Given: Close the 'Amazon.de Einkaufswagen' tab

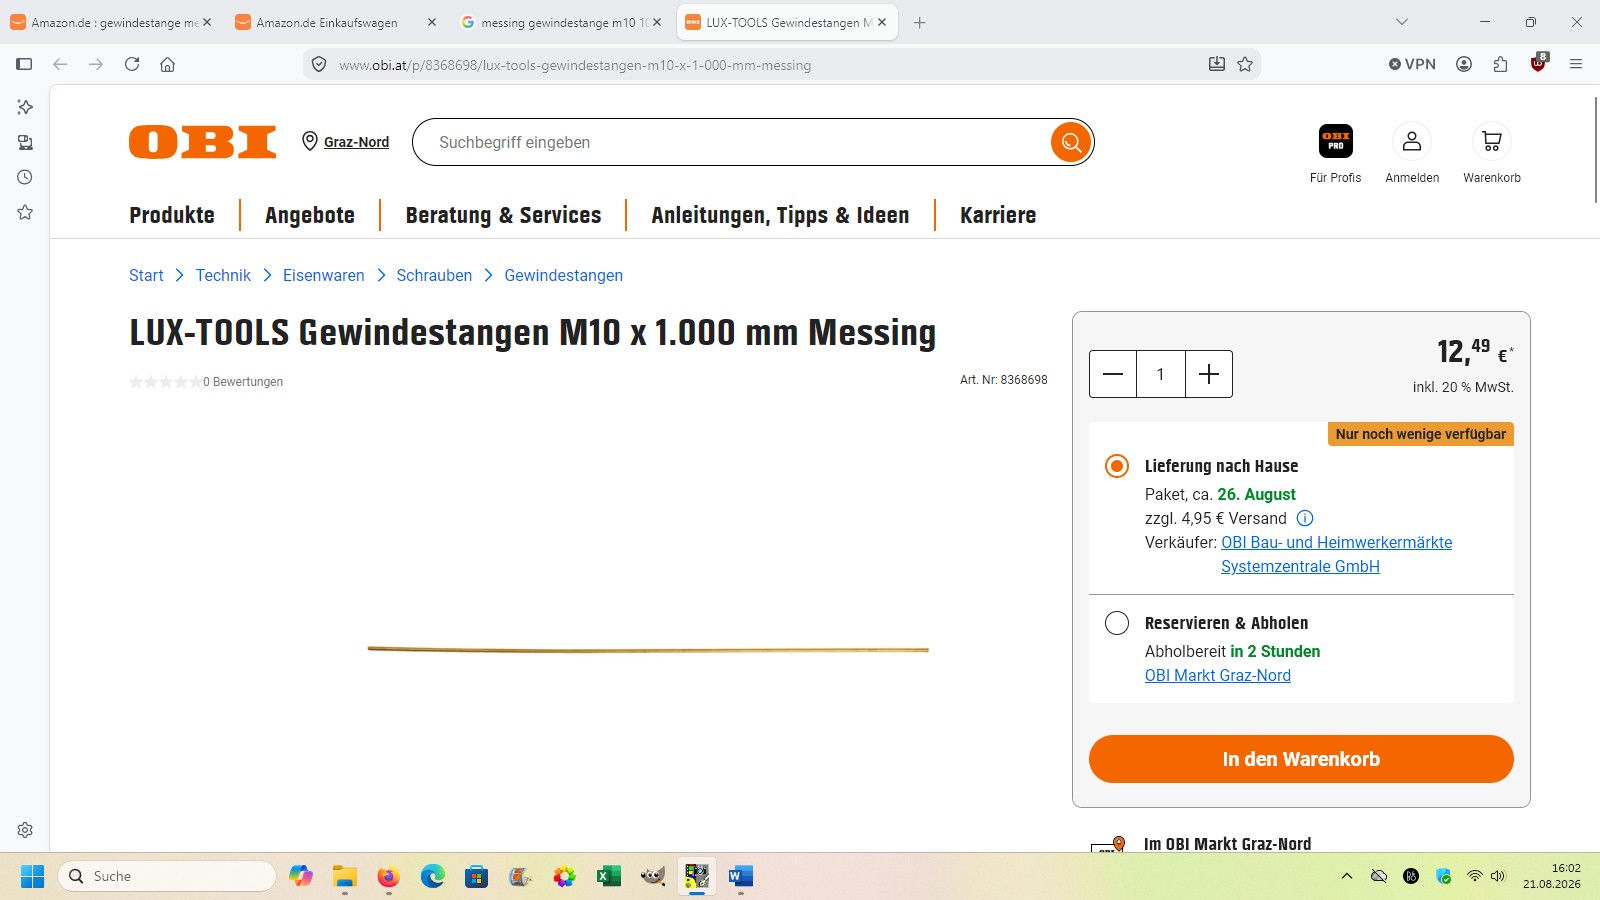Looking at the screenshot, I should pos(432,22).
